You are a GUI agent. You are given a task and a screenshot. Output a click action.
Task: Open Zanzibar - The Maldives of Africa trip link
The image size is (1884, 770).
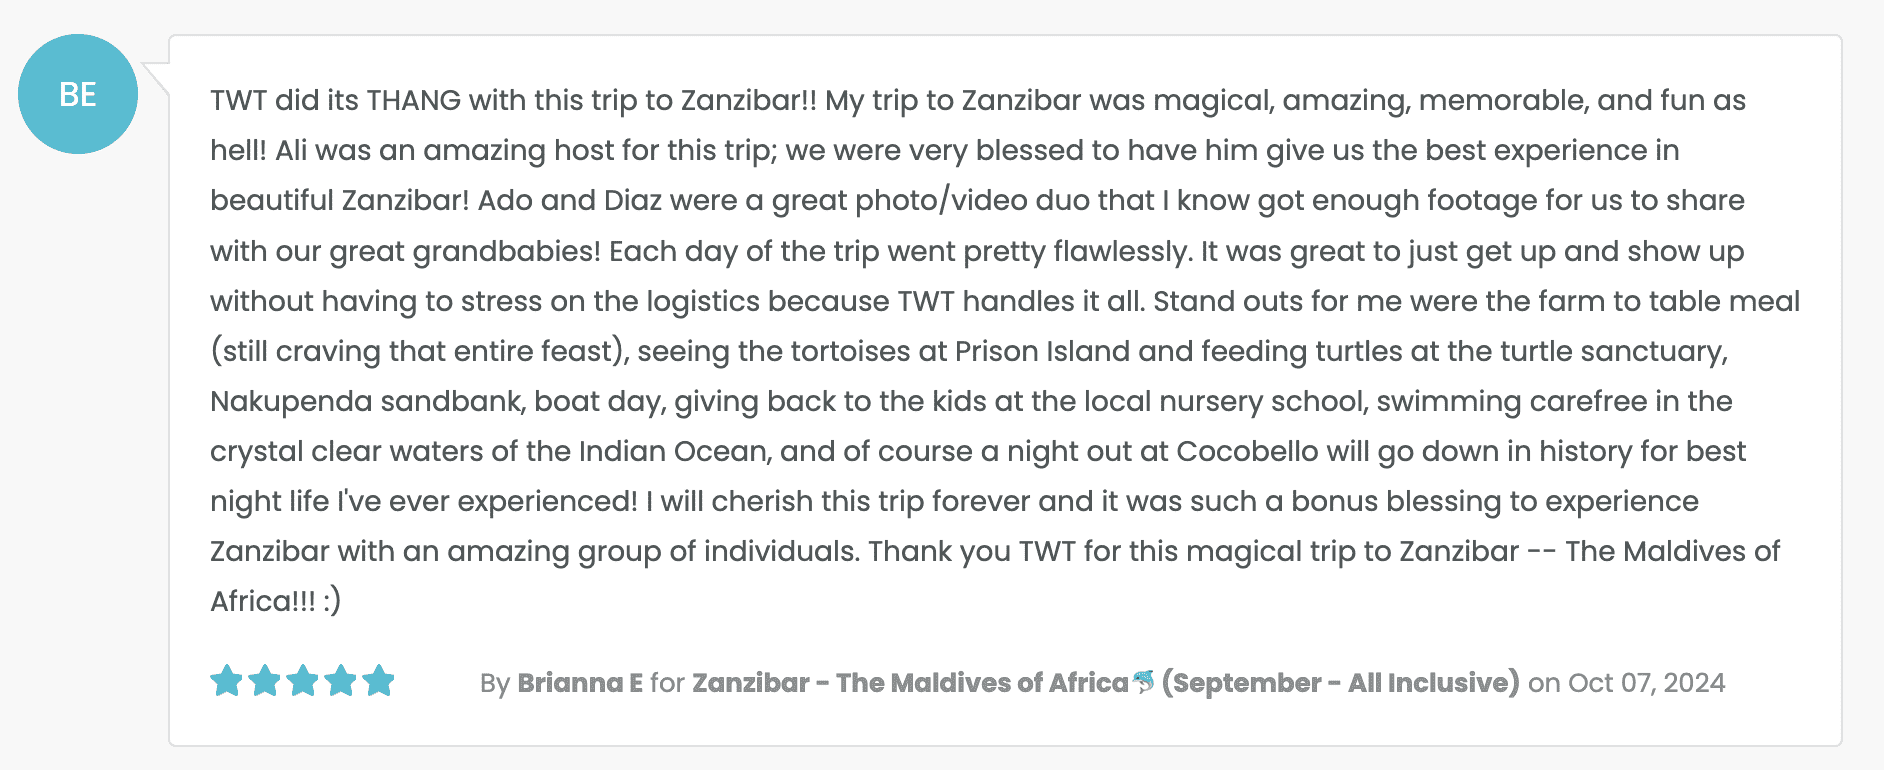click(x=910, y=683)
